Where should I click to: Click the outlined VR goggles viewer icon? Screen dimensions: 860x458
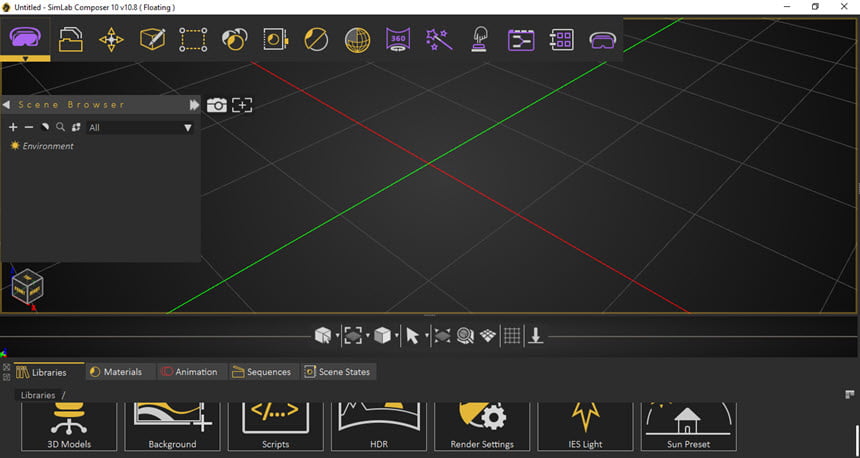[x=602, y=40]
